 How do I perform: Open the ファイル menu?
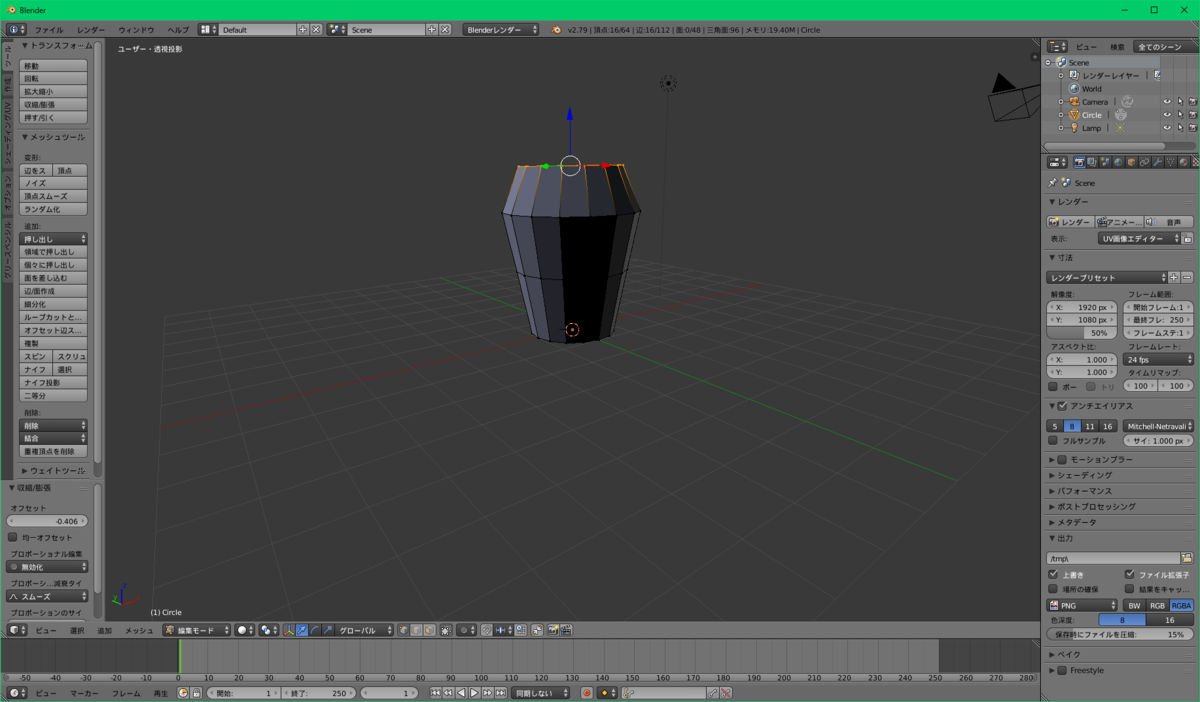tap(49, 30)
